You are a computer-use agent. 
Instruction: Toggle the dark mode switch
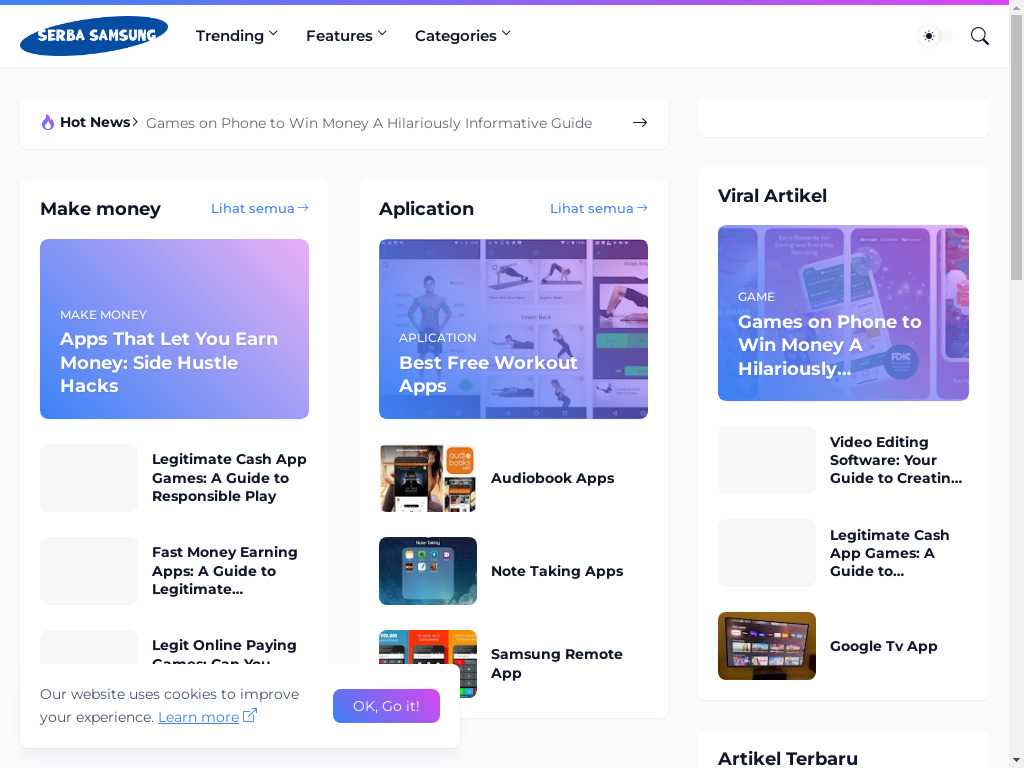935,36
